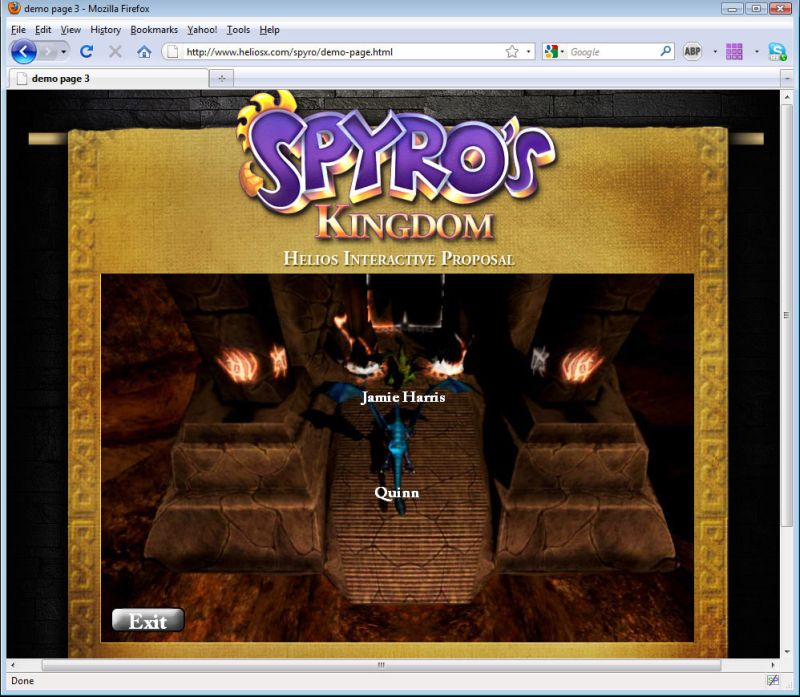This screenshot has height=697, width=800.
Task: Open the Adblock Plus dropdown arrow
Action: click(715, 52)
